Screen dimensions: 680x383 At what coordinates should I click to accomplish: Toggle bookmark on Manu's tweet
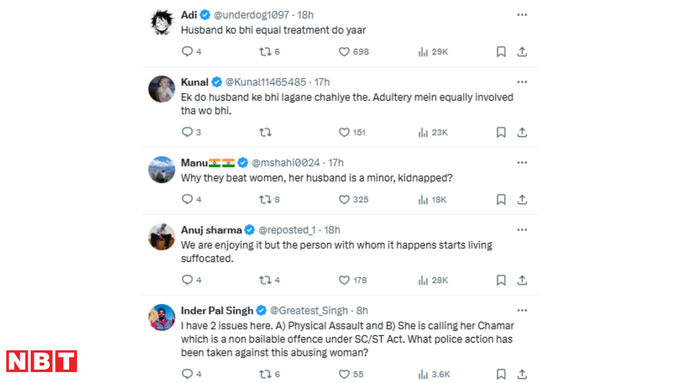(501, 200)
